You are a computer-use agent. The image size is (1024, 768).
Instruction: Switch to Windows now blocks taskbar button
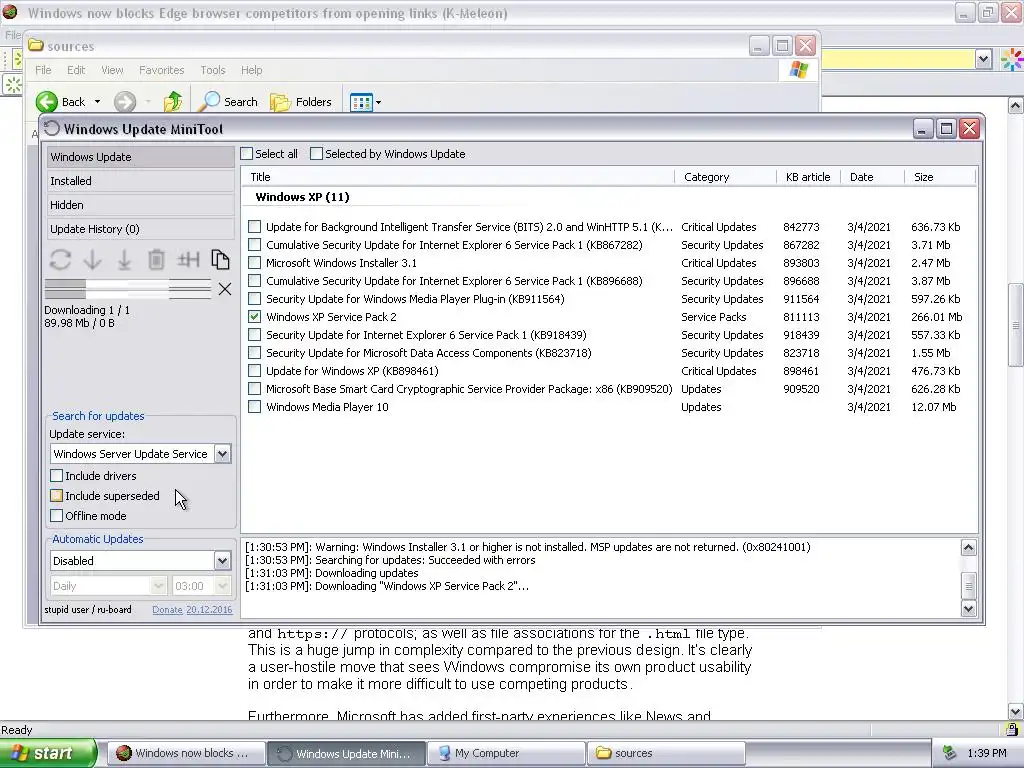tap(185, 753)
